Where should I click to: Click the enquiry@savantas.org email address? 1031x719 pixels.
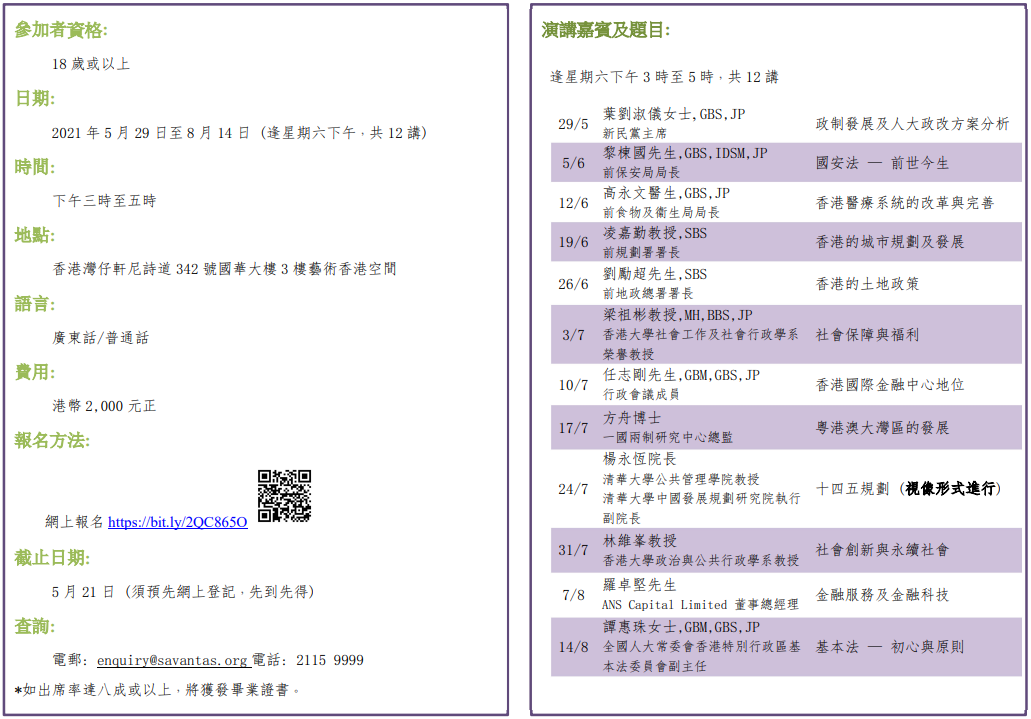click(172, 661)
